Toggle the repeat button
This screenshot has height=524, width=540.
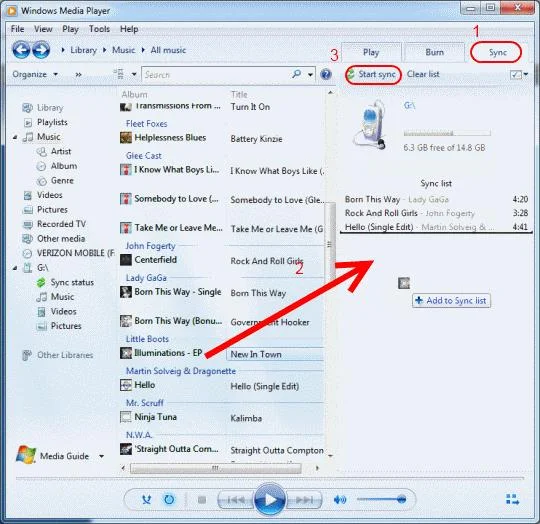pyautogui.click(x=169, y=500)
